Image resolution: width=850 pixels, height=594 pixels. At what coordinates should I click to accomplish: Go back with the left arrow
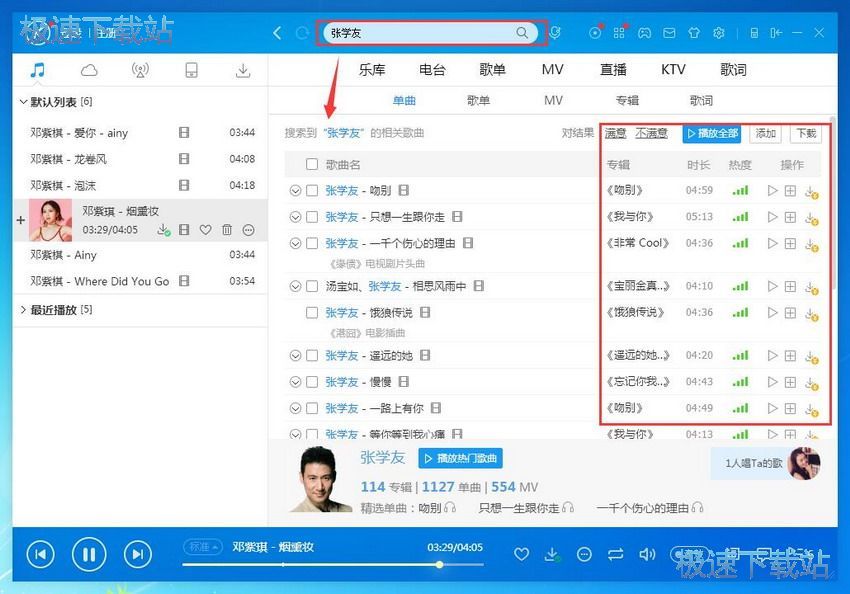click(277, 33)
